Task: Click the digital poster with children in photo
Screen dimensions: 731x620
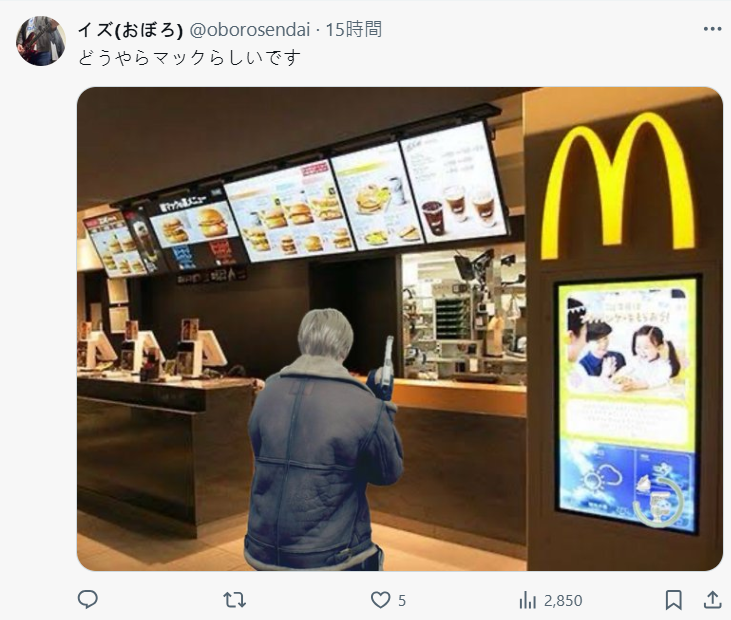Action: [x=627, y=405]
